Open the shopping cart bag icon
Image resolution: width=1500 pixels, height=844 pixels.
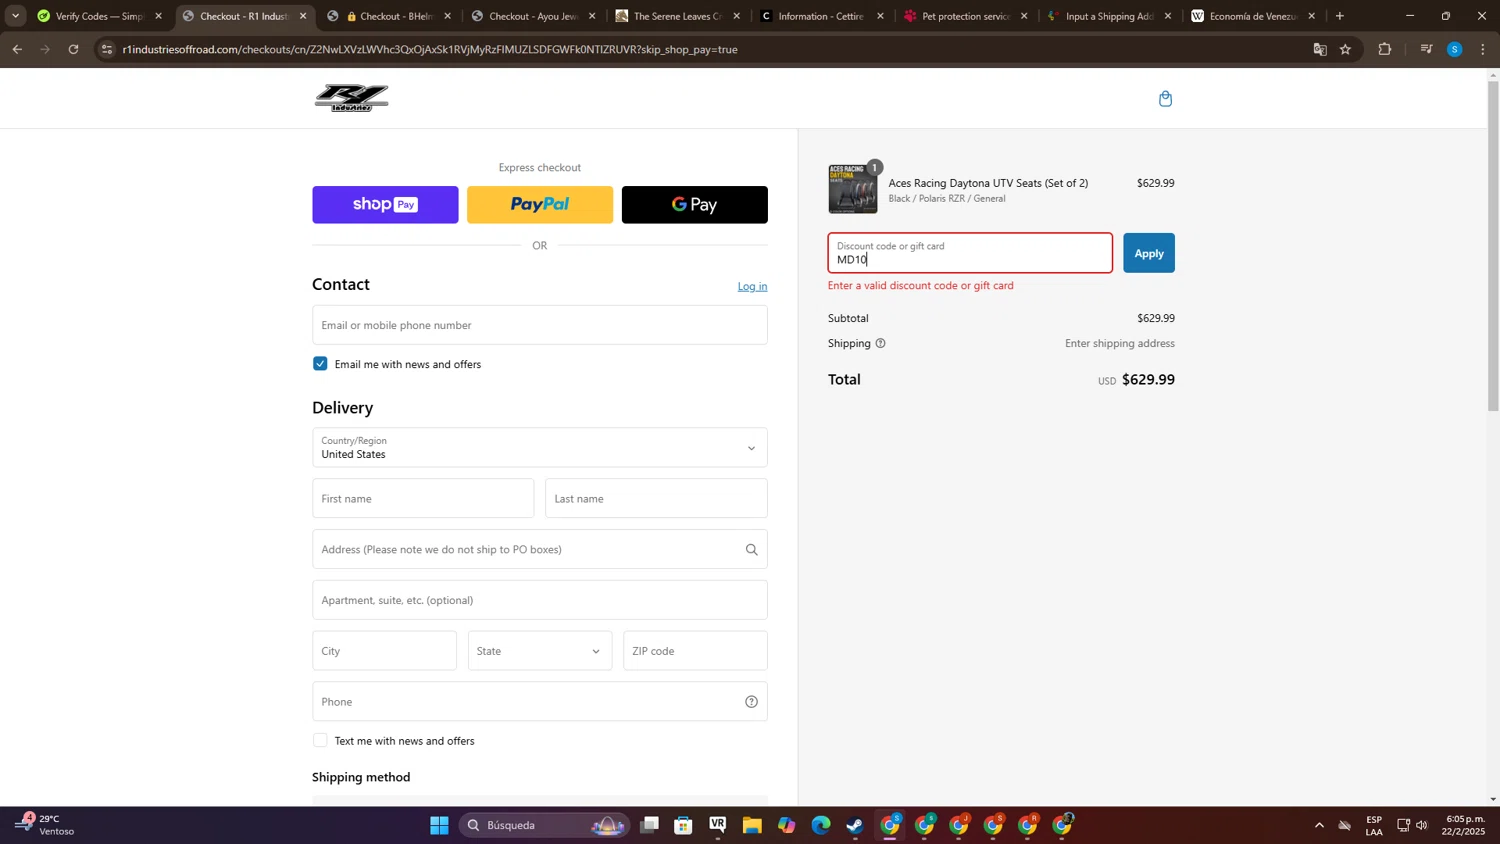pyautogui.click(x=1165, y=98)
